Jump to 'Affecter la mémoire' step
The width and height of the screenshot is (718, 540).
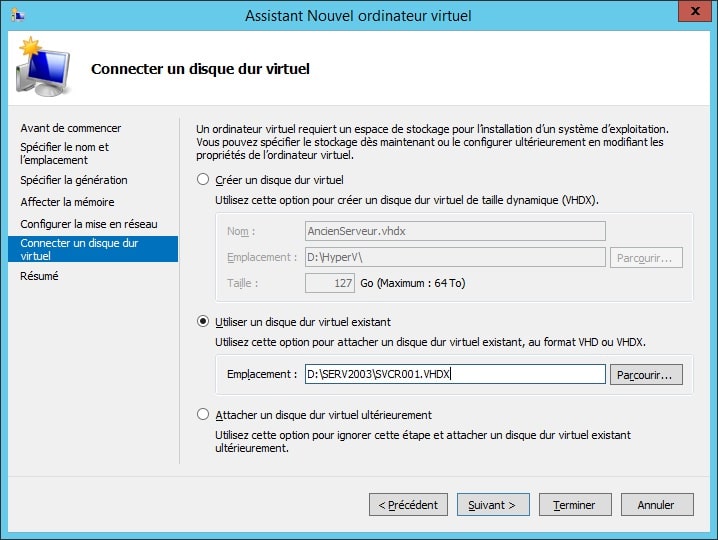67,202
